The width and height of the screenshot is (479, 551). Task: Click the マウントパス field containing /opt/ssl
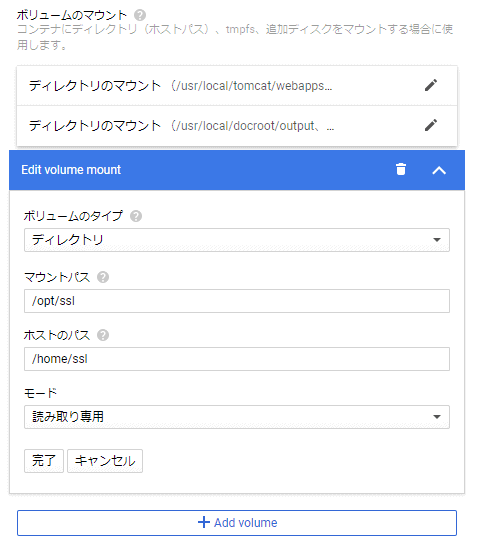[237, 301]
